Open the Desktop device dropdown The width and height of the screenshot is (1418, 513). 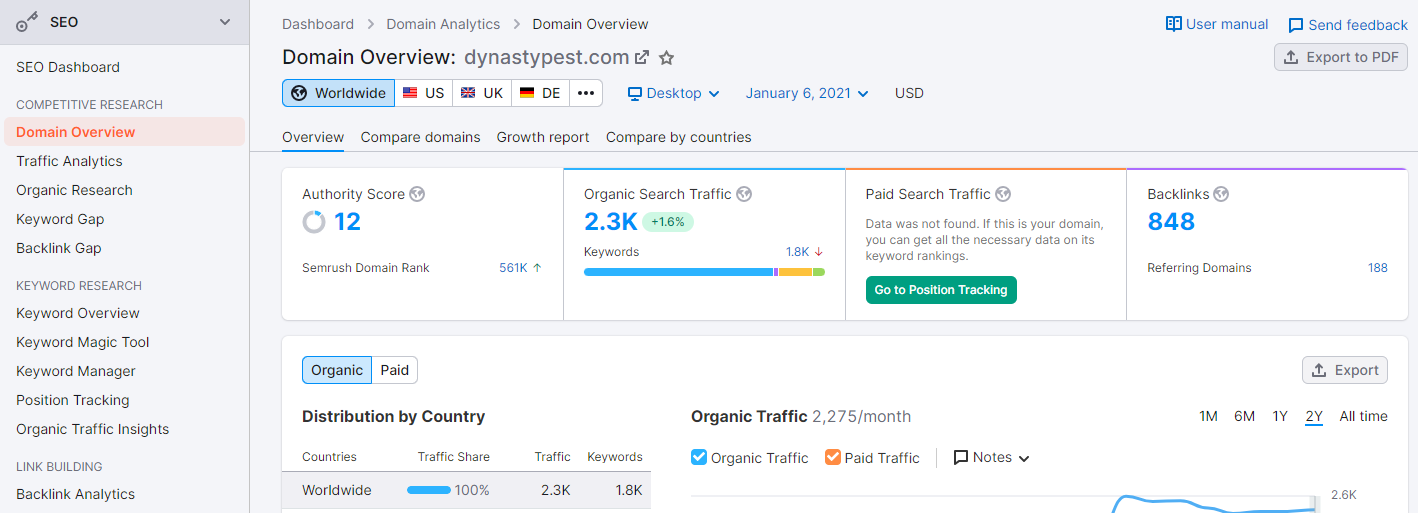point(673,93)
